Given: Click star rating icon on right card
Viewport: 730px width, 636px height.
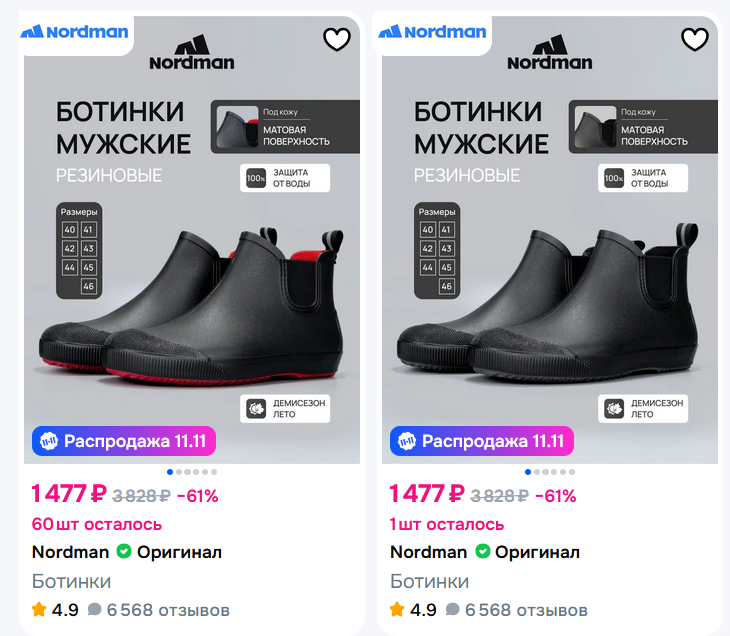Looking at the screenshot, I should tap(397, 609).
